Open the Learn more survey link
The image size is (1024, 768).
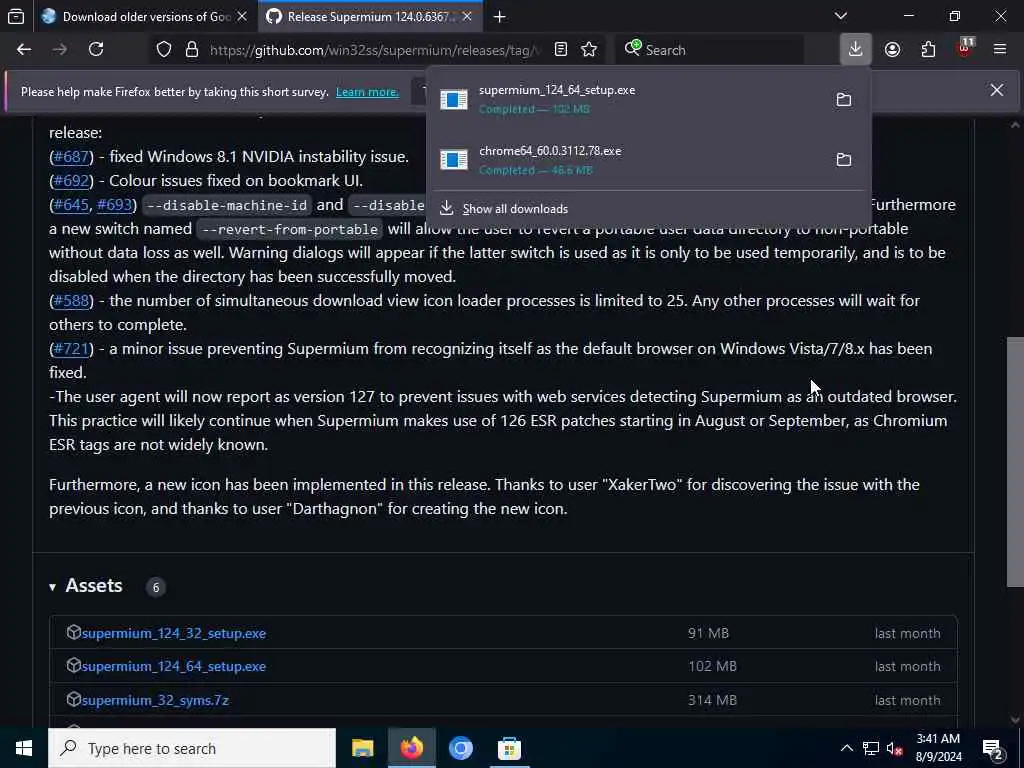(367, 92)
